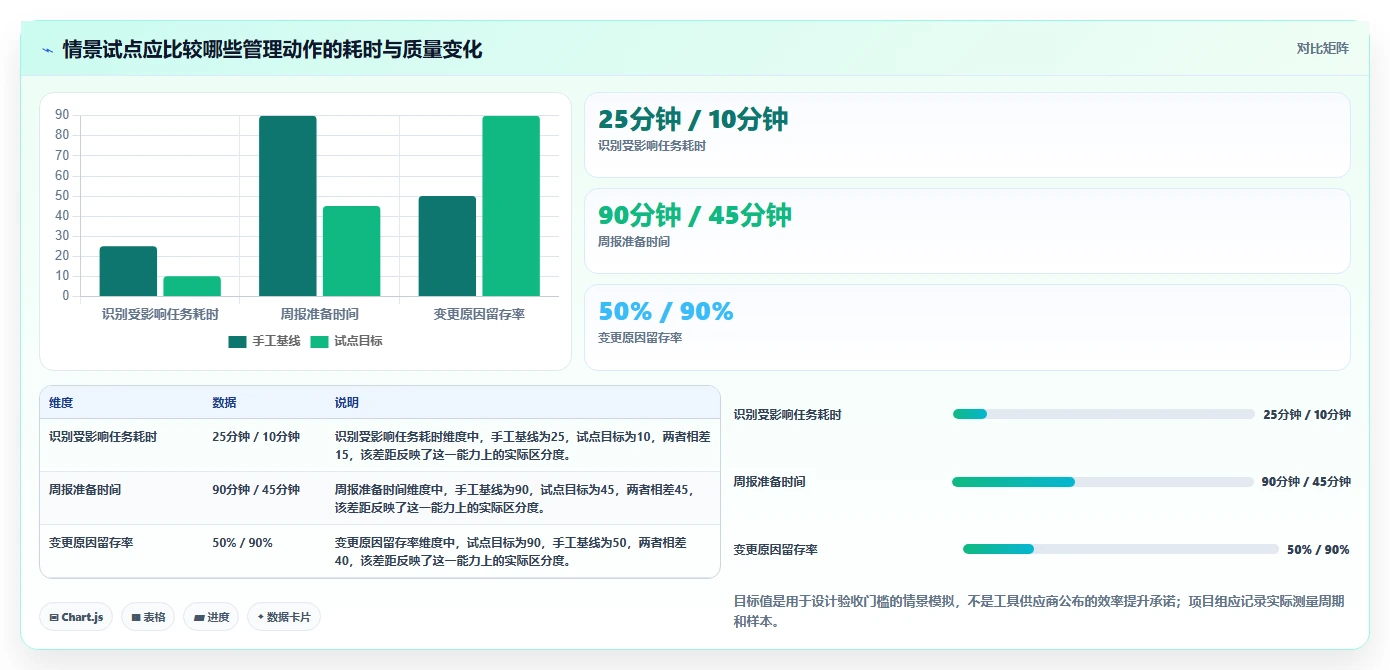Screen dimensions: 1390x670
Task: Click the 25分钟 / 10分钟 table cell
Action: [x=256, y=437]
